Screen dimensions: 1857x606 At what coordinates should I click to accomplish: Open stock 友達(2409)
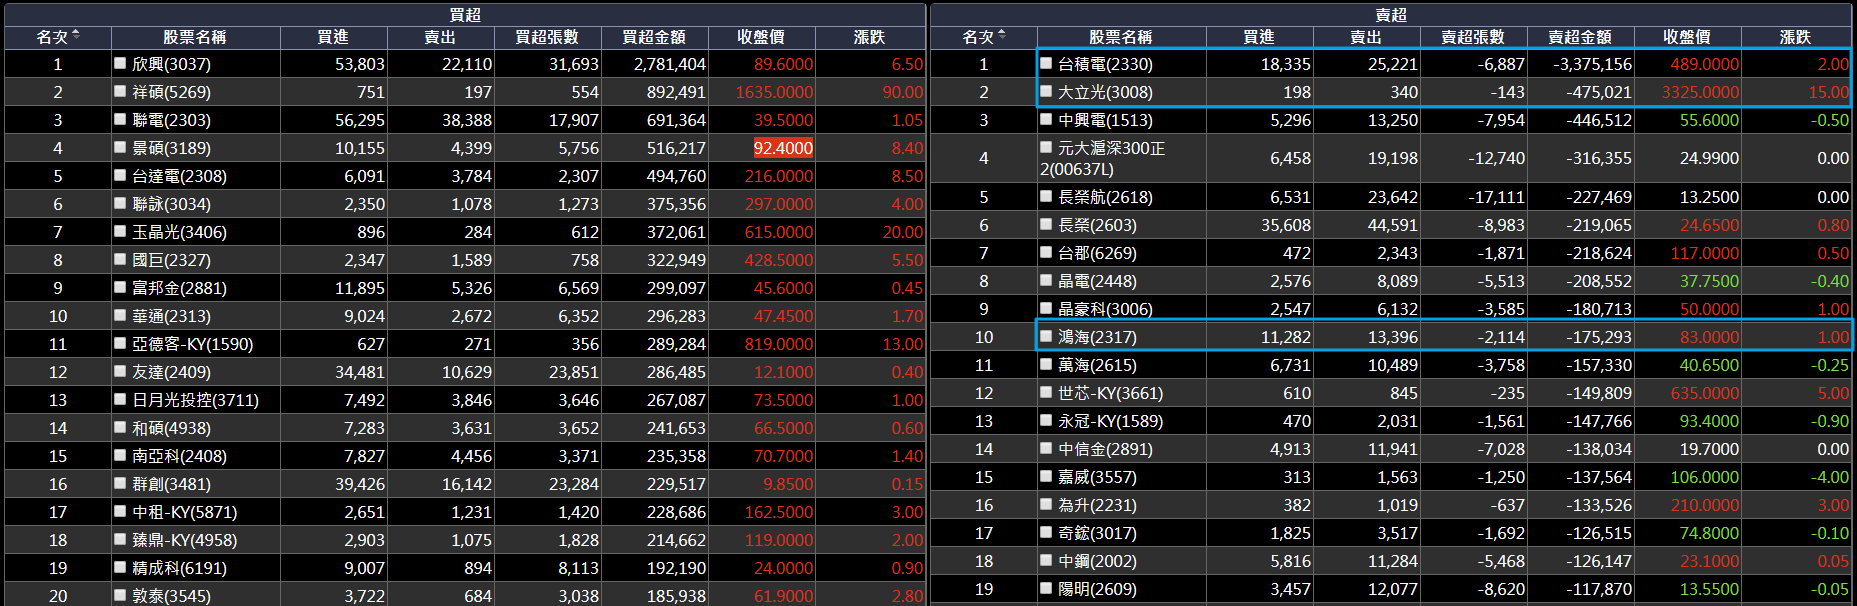(x=171, y=372)
